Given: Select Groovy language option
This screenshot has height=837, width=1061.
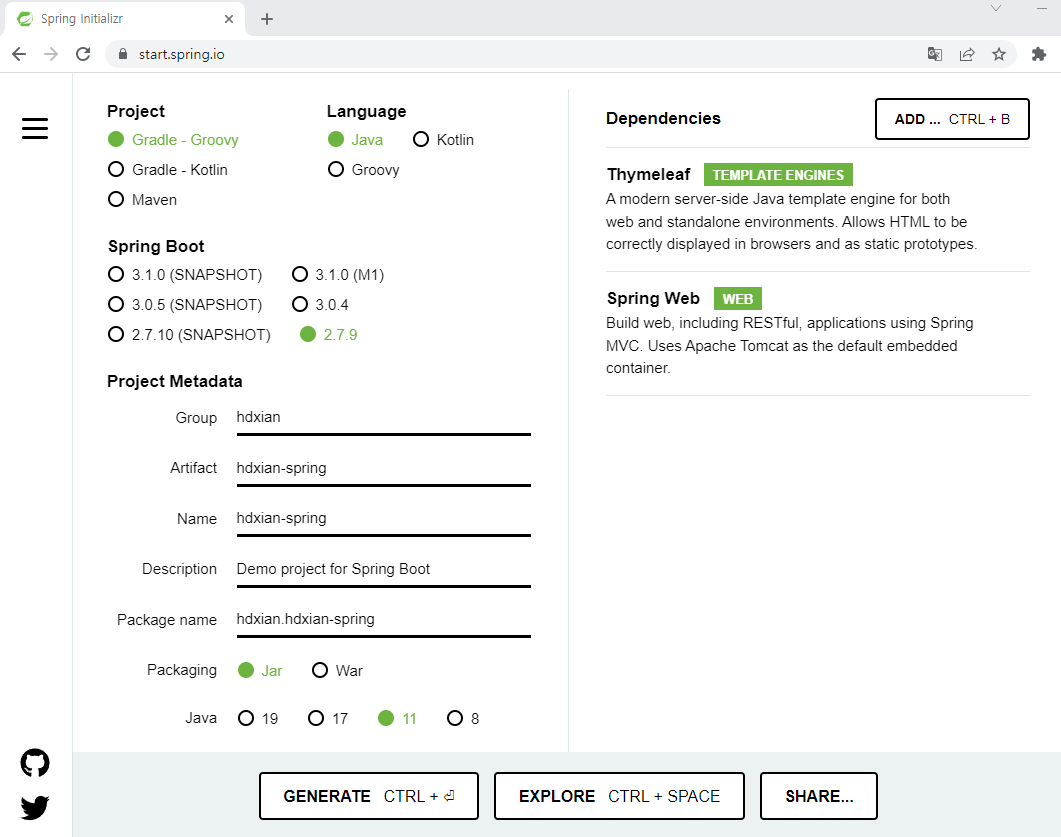Looking at the screenshot, I should 364,170.
